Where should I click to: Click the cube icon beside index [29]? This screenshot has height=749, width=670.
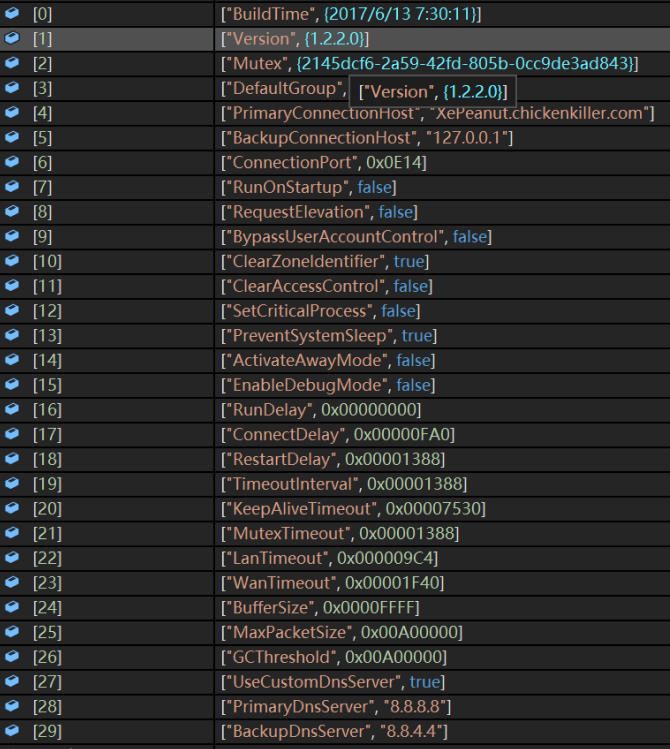point(12,731)
